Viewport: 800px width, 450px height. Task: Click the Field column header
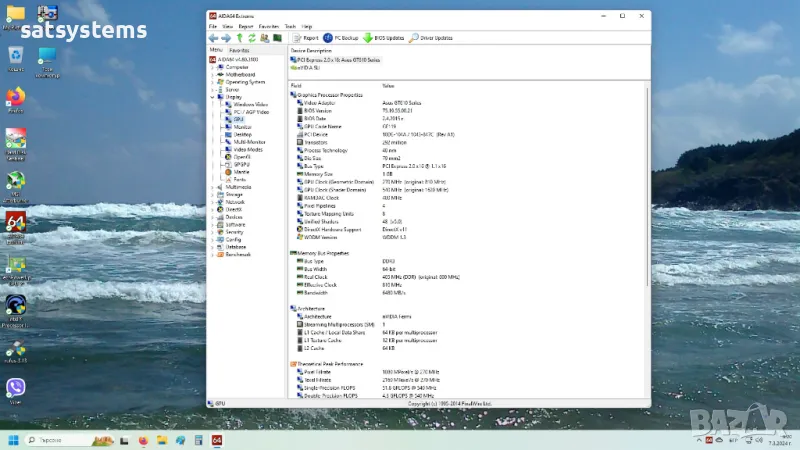297,86
